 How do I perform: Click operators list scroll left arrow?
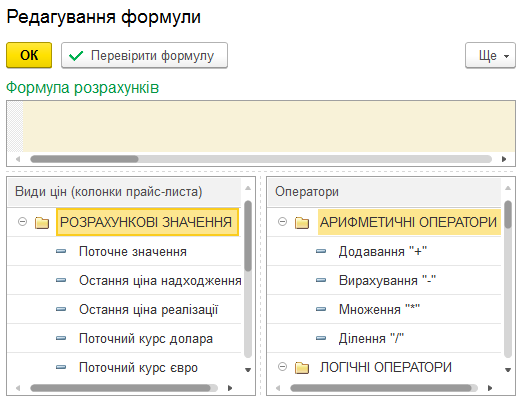(x=278, y=388)
